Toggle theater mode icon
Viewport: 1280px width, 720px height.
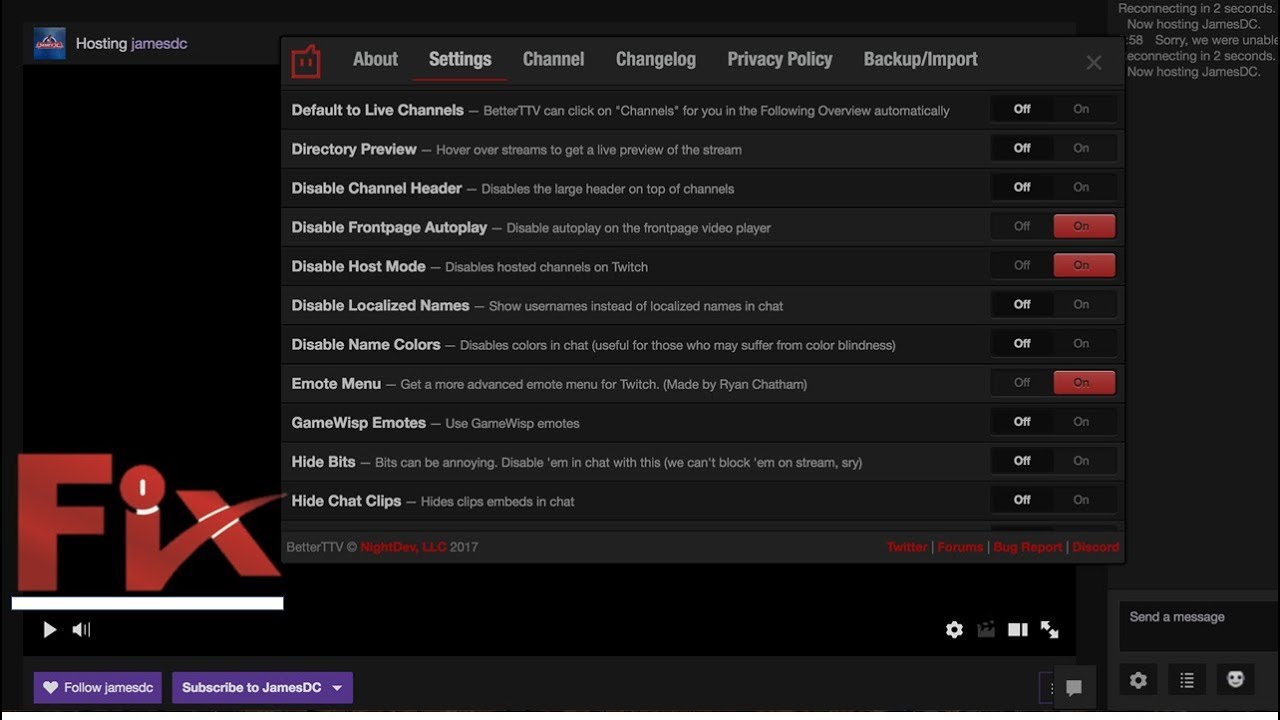(1018, 629)
